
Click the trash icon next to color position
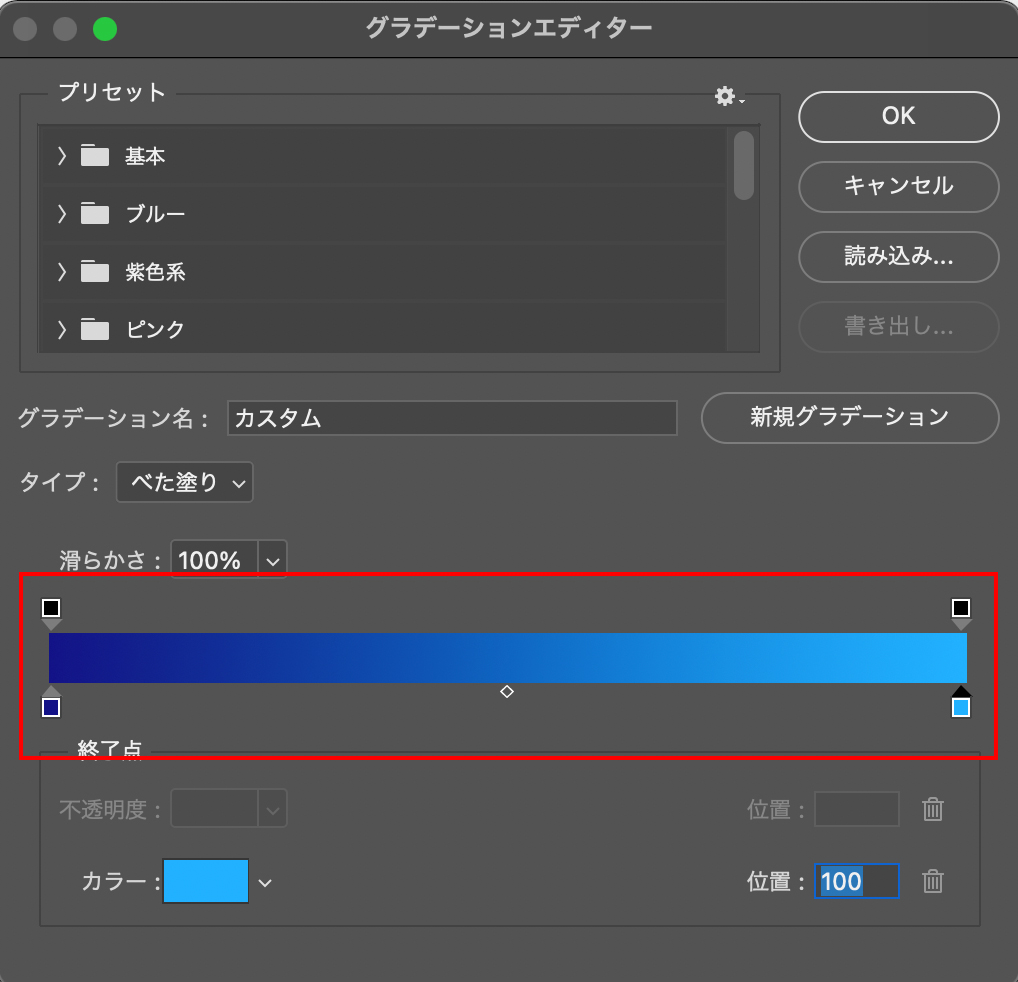click(x=932, y=881)
